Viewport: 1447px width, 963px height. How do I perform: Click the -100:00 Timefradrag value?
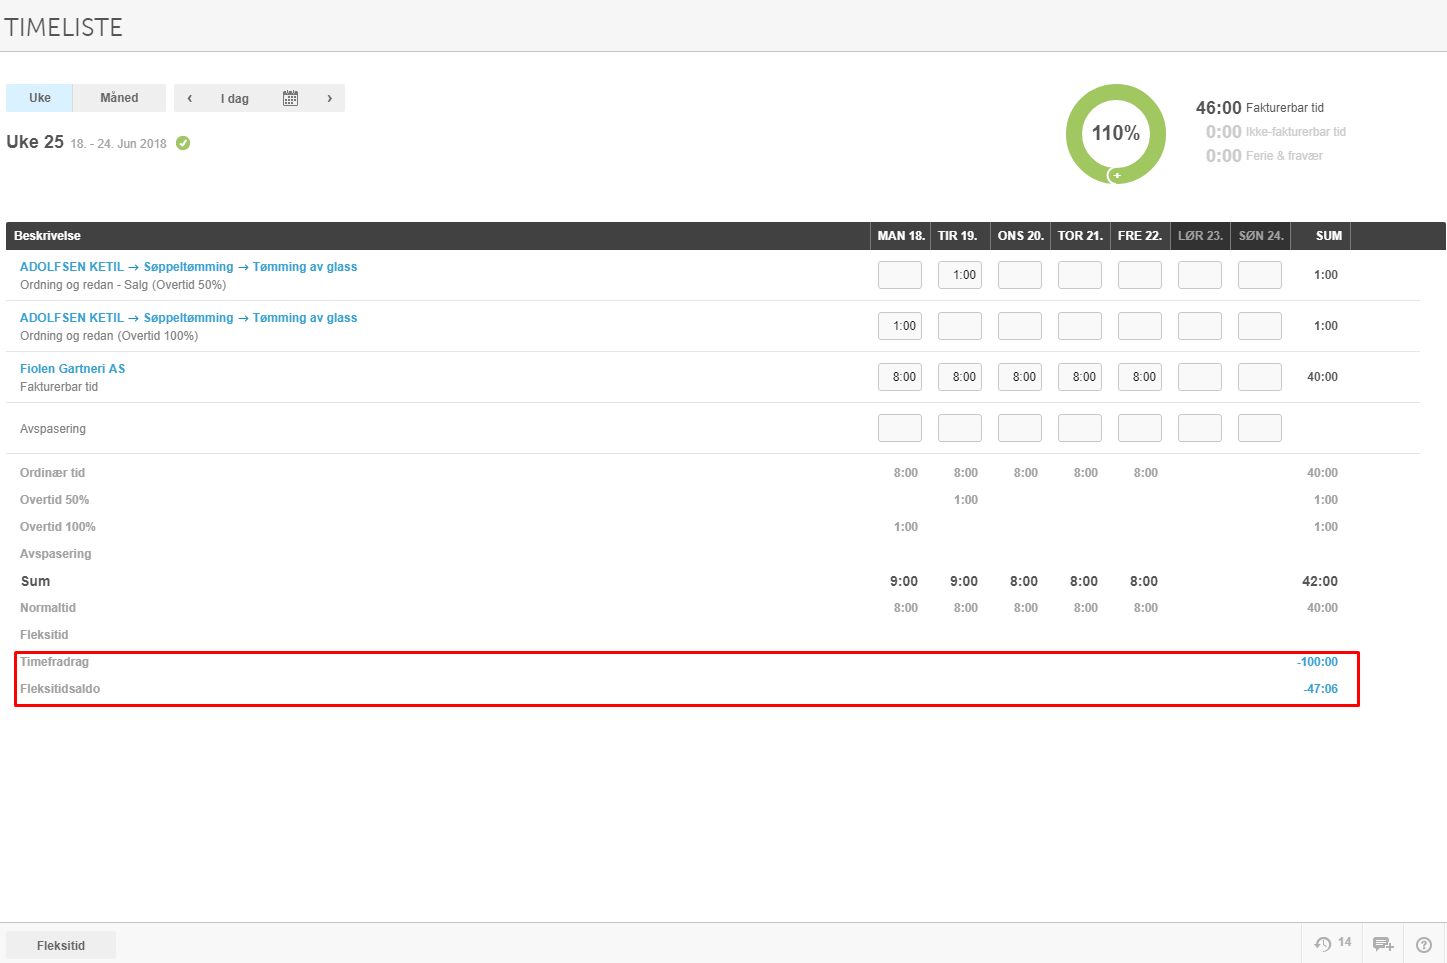[1317, 662]
